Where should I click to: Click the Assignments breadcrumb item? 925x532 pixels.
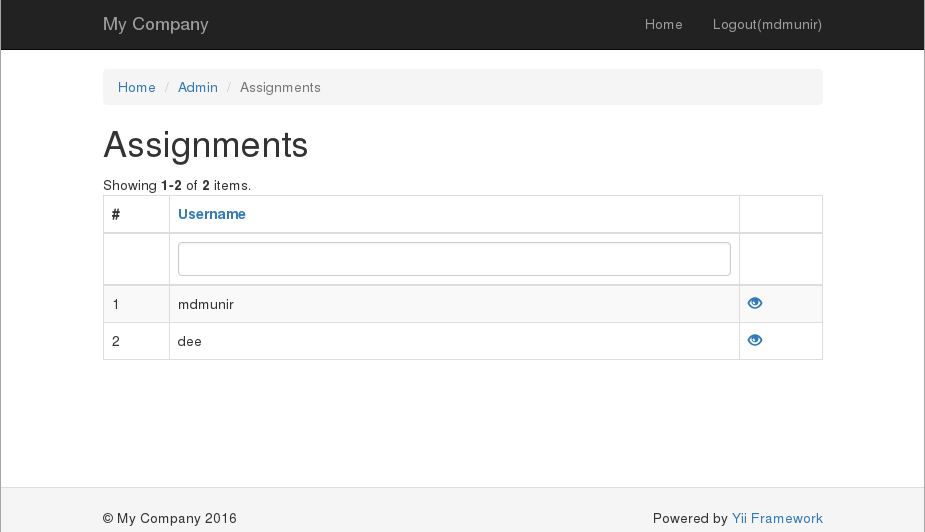[x=280, y=87]
